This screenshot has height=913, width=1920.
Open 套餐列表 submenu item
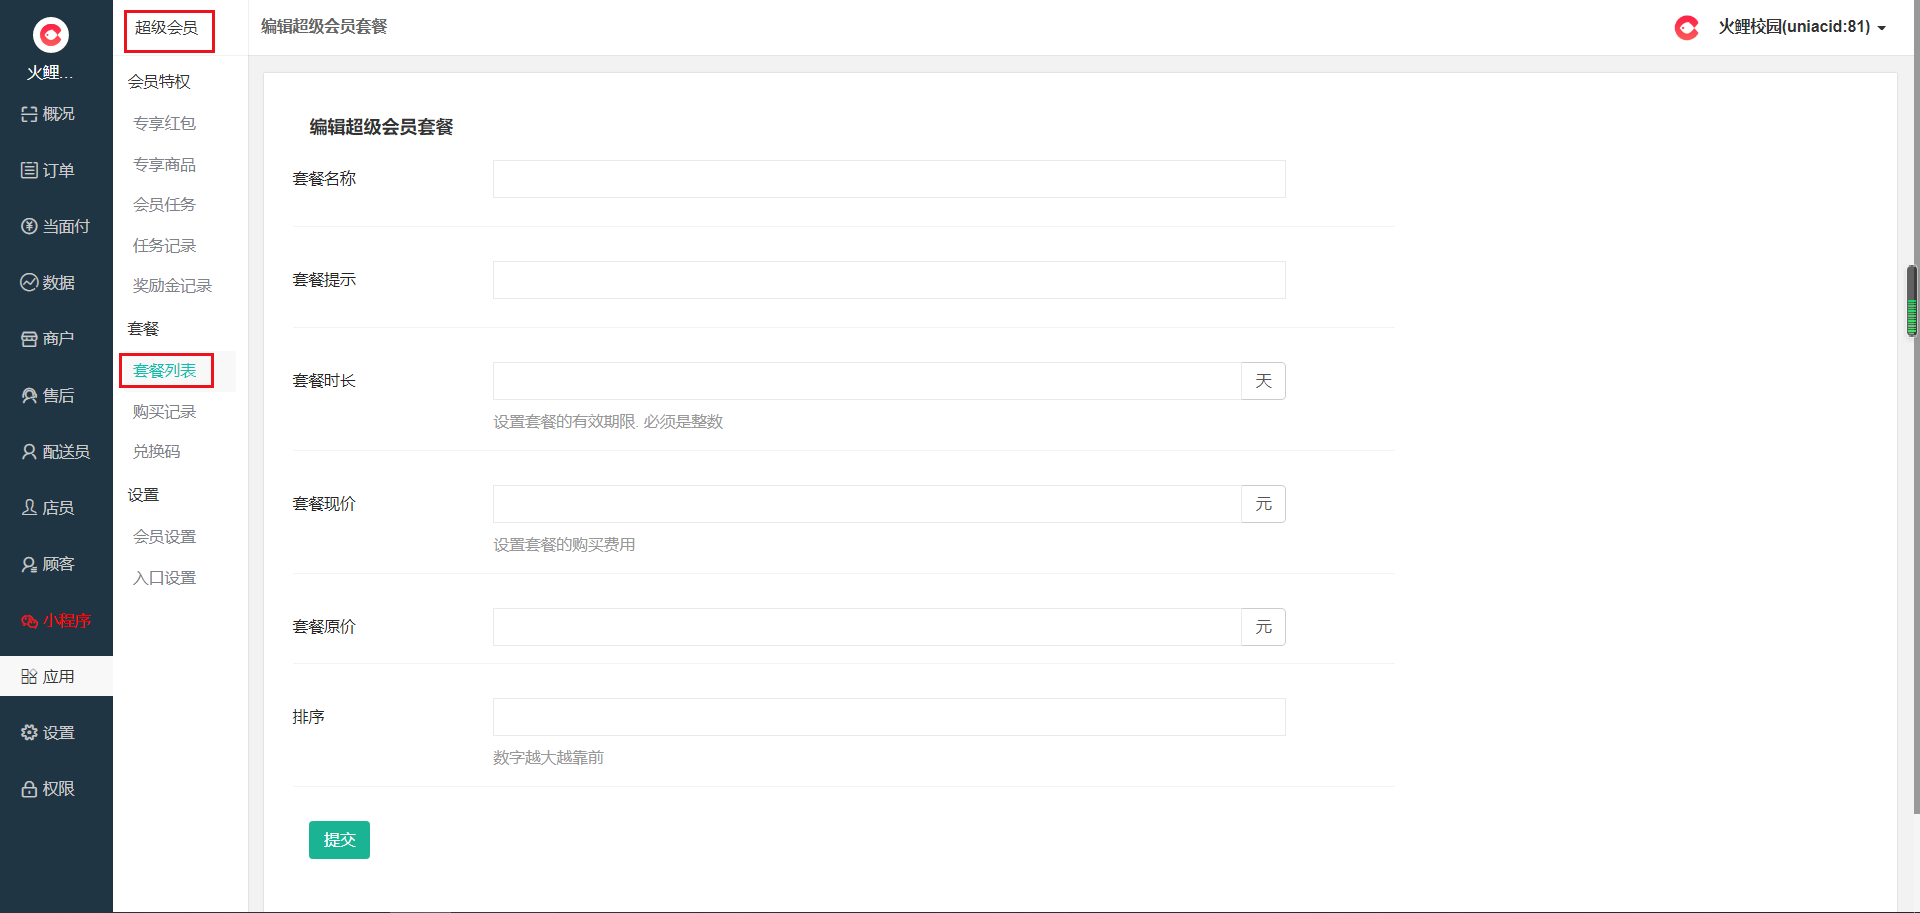(165, 370)
